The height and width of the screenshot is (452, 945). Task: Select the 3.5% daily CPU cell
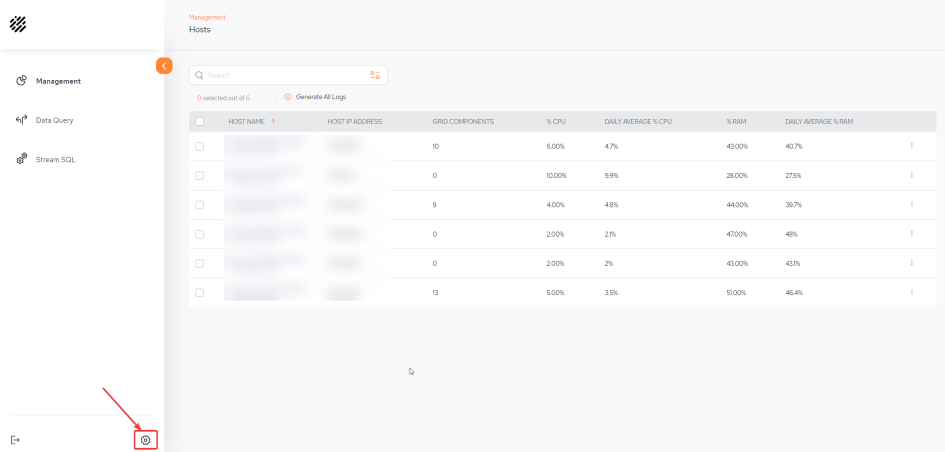(x=611, y=292)
